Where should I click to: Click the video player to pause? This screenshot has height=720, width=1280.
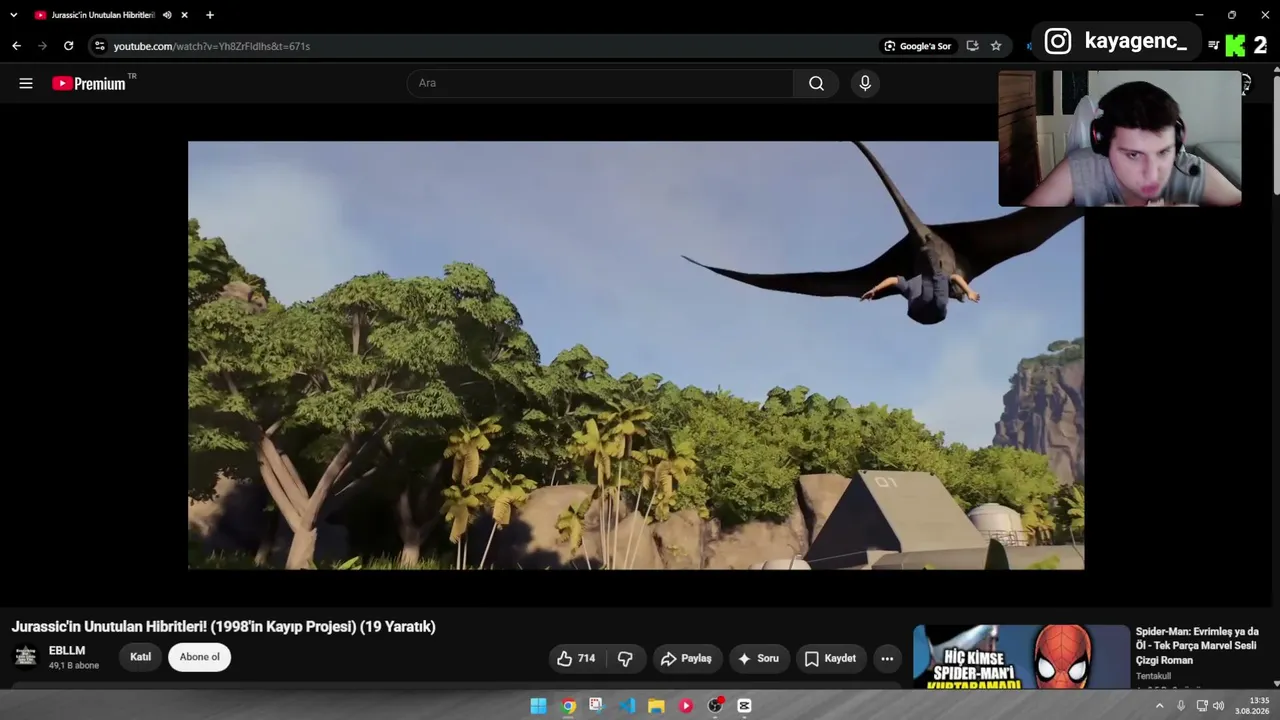click(636, 355)
